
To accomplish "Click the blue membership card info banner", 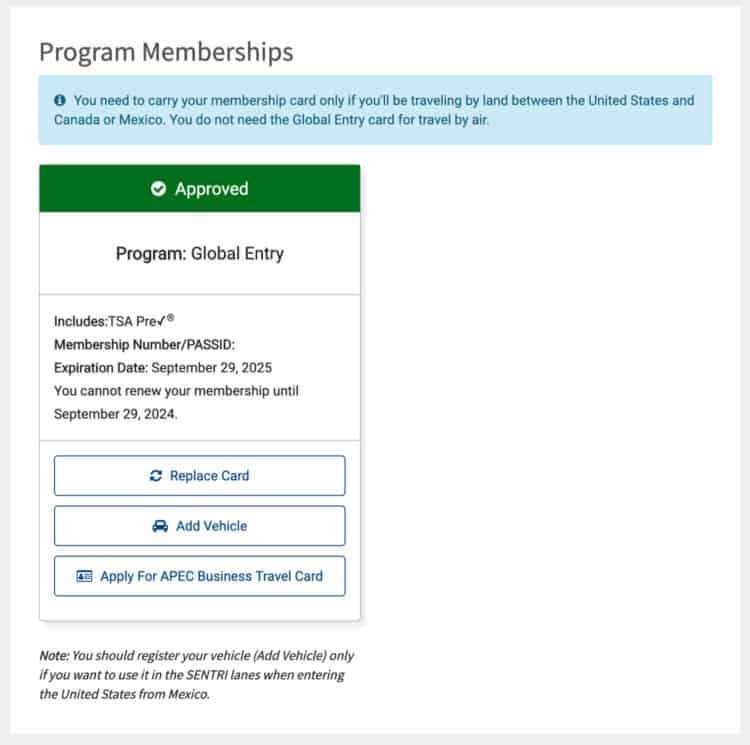I will 375,110.
